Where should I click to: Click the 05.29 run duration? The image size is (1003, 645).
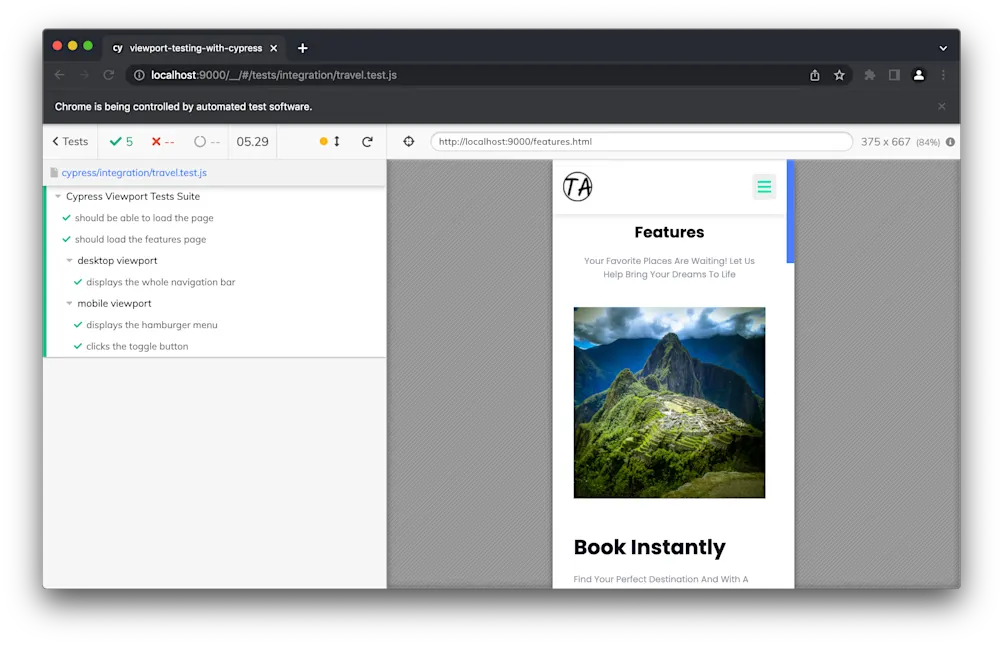coord(252,141)
